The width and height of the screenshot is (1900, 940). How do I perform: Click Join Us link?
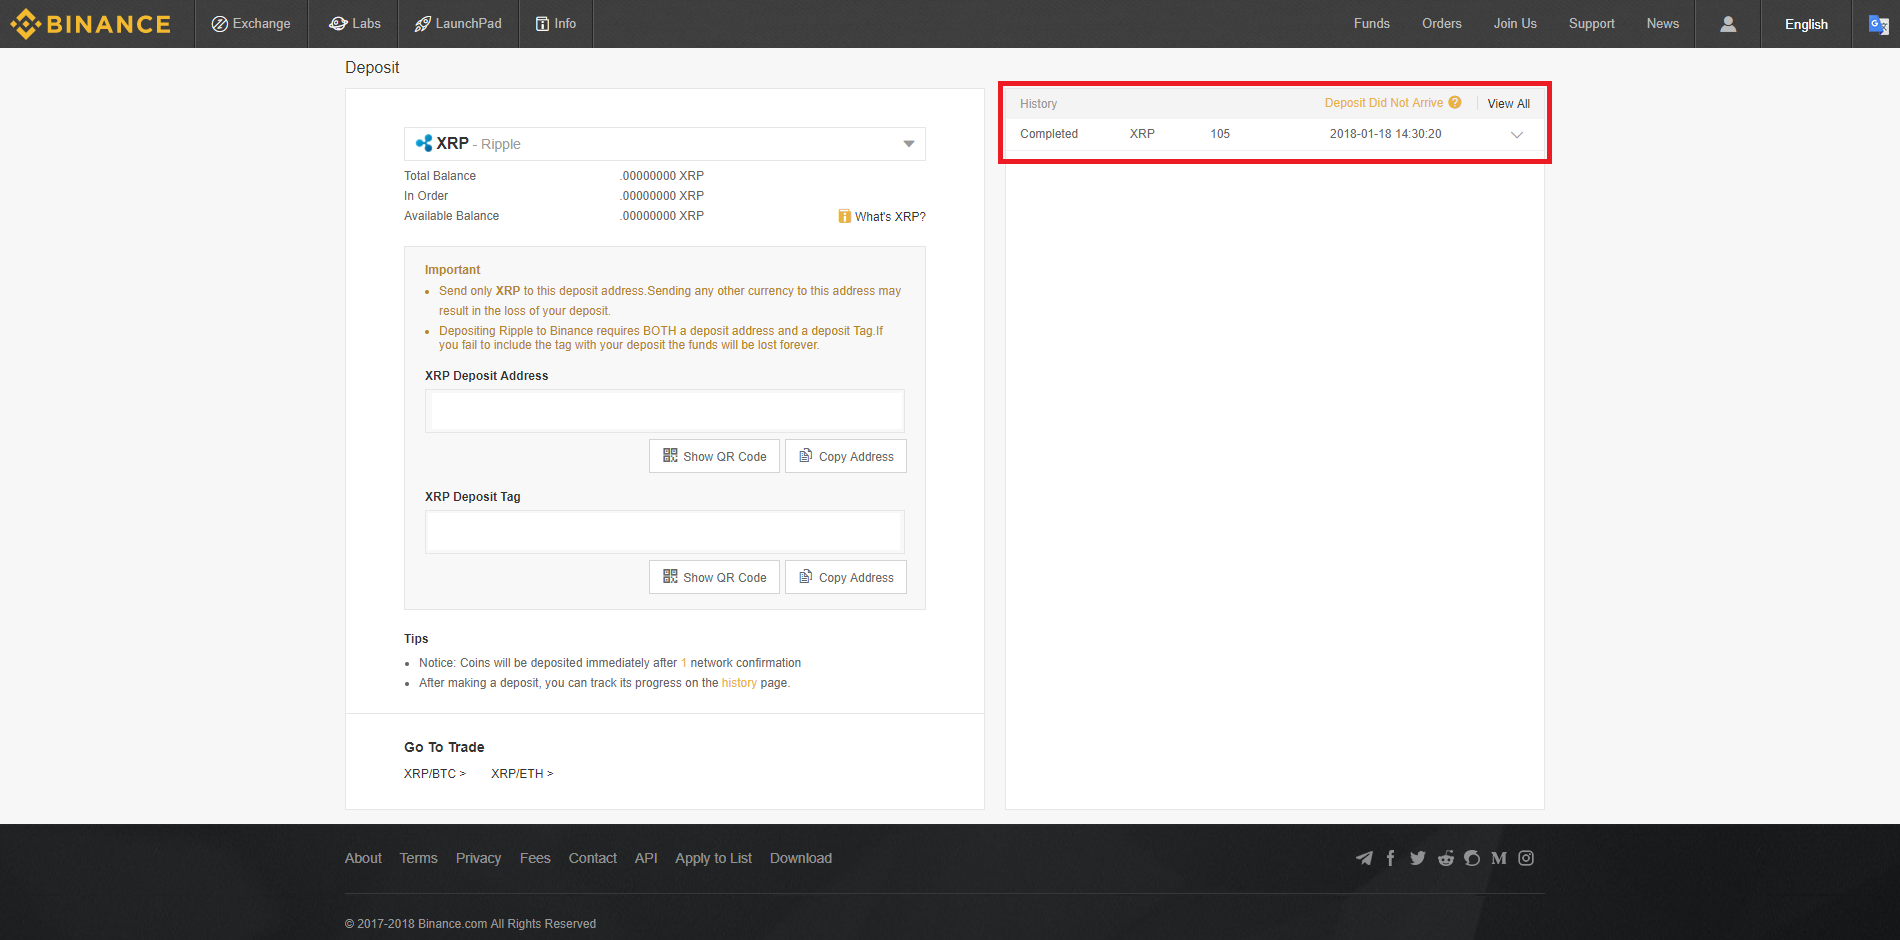(x=1515, y=24)
